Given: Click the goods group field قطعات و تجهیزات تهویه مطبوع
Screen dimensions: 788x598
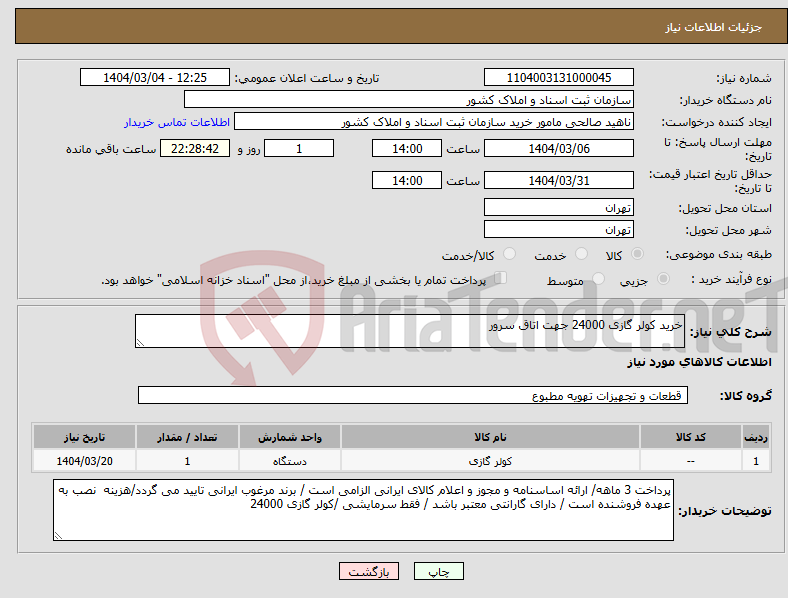Looking at the screenshot, I should pos(413,395).
